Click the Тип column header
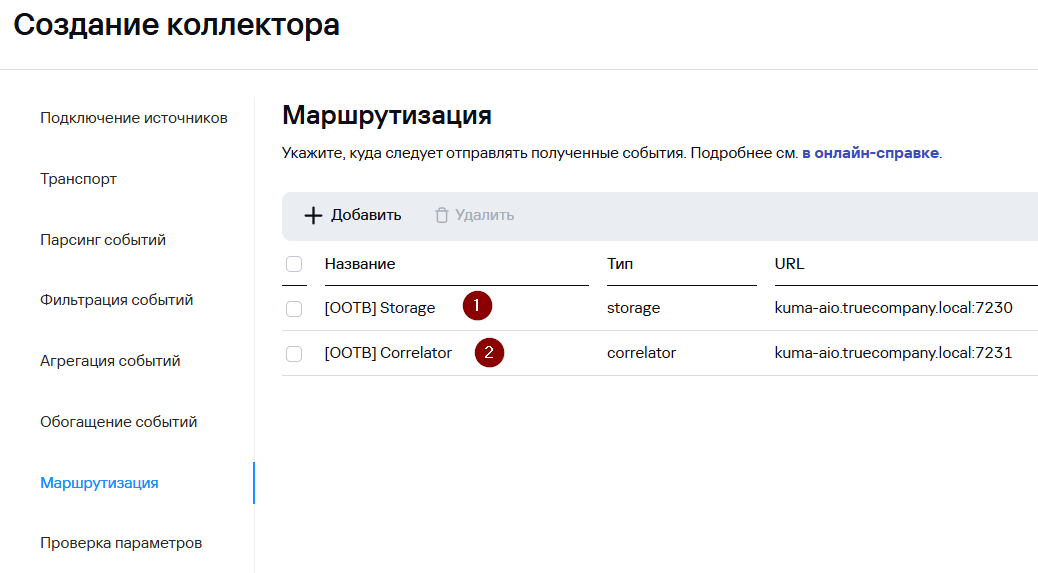 point(620,264)
